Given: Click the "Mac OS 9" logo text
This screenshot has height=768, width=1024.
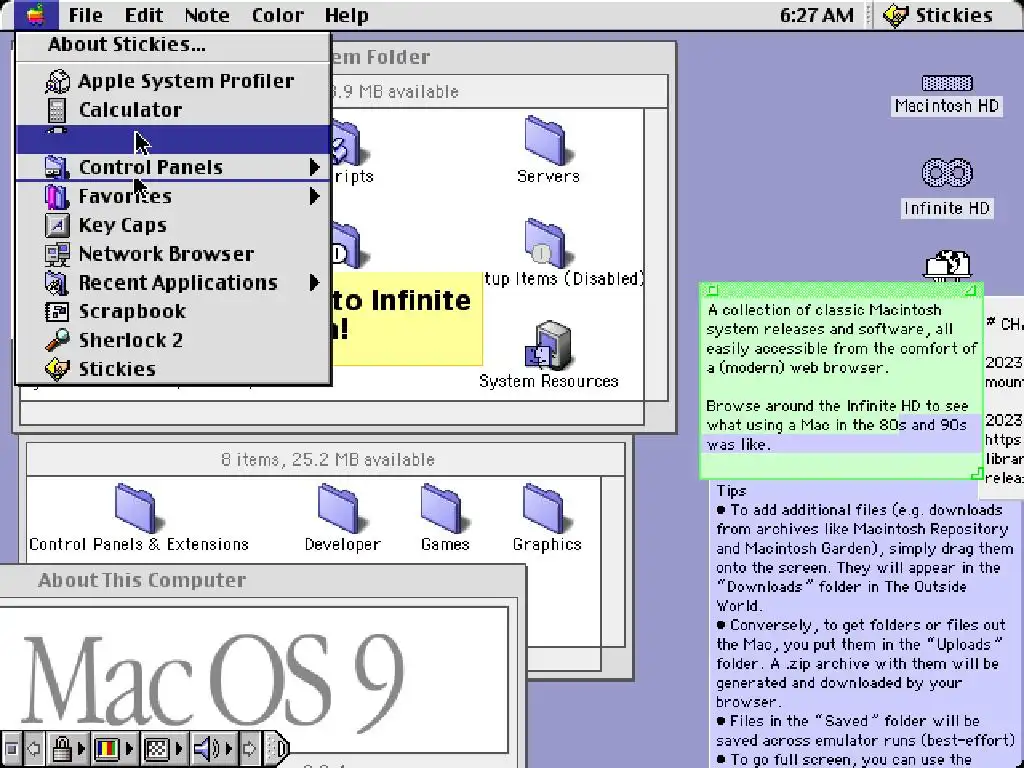Looking at the screenshot, I should pos(214,682).
